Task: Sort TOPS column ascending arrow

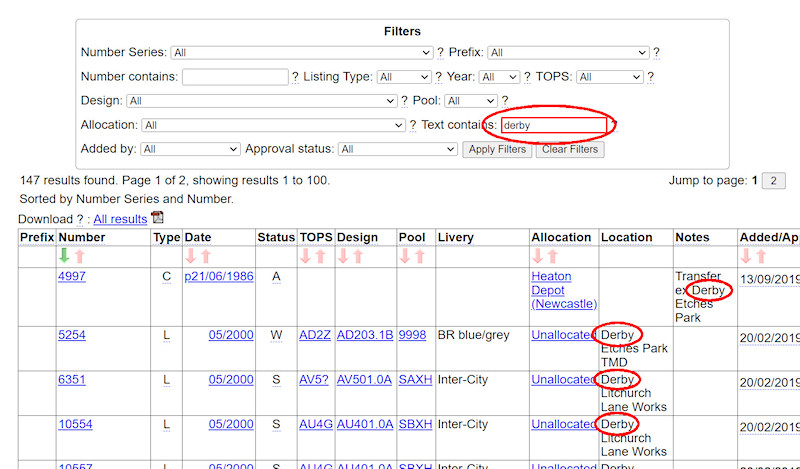Action: pos(322,257)
